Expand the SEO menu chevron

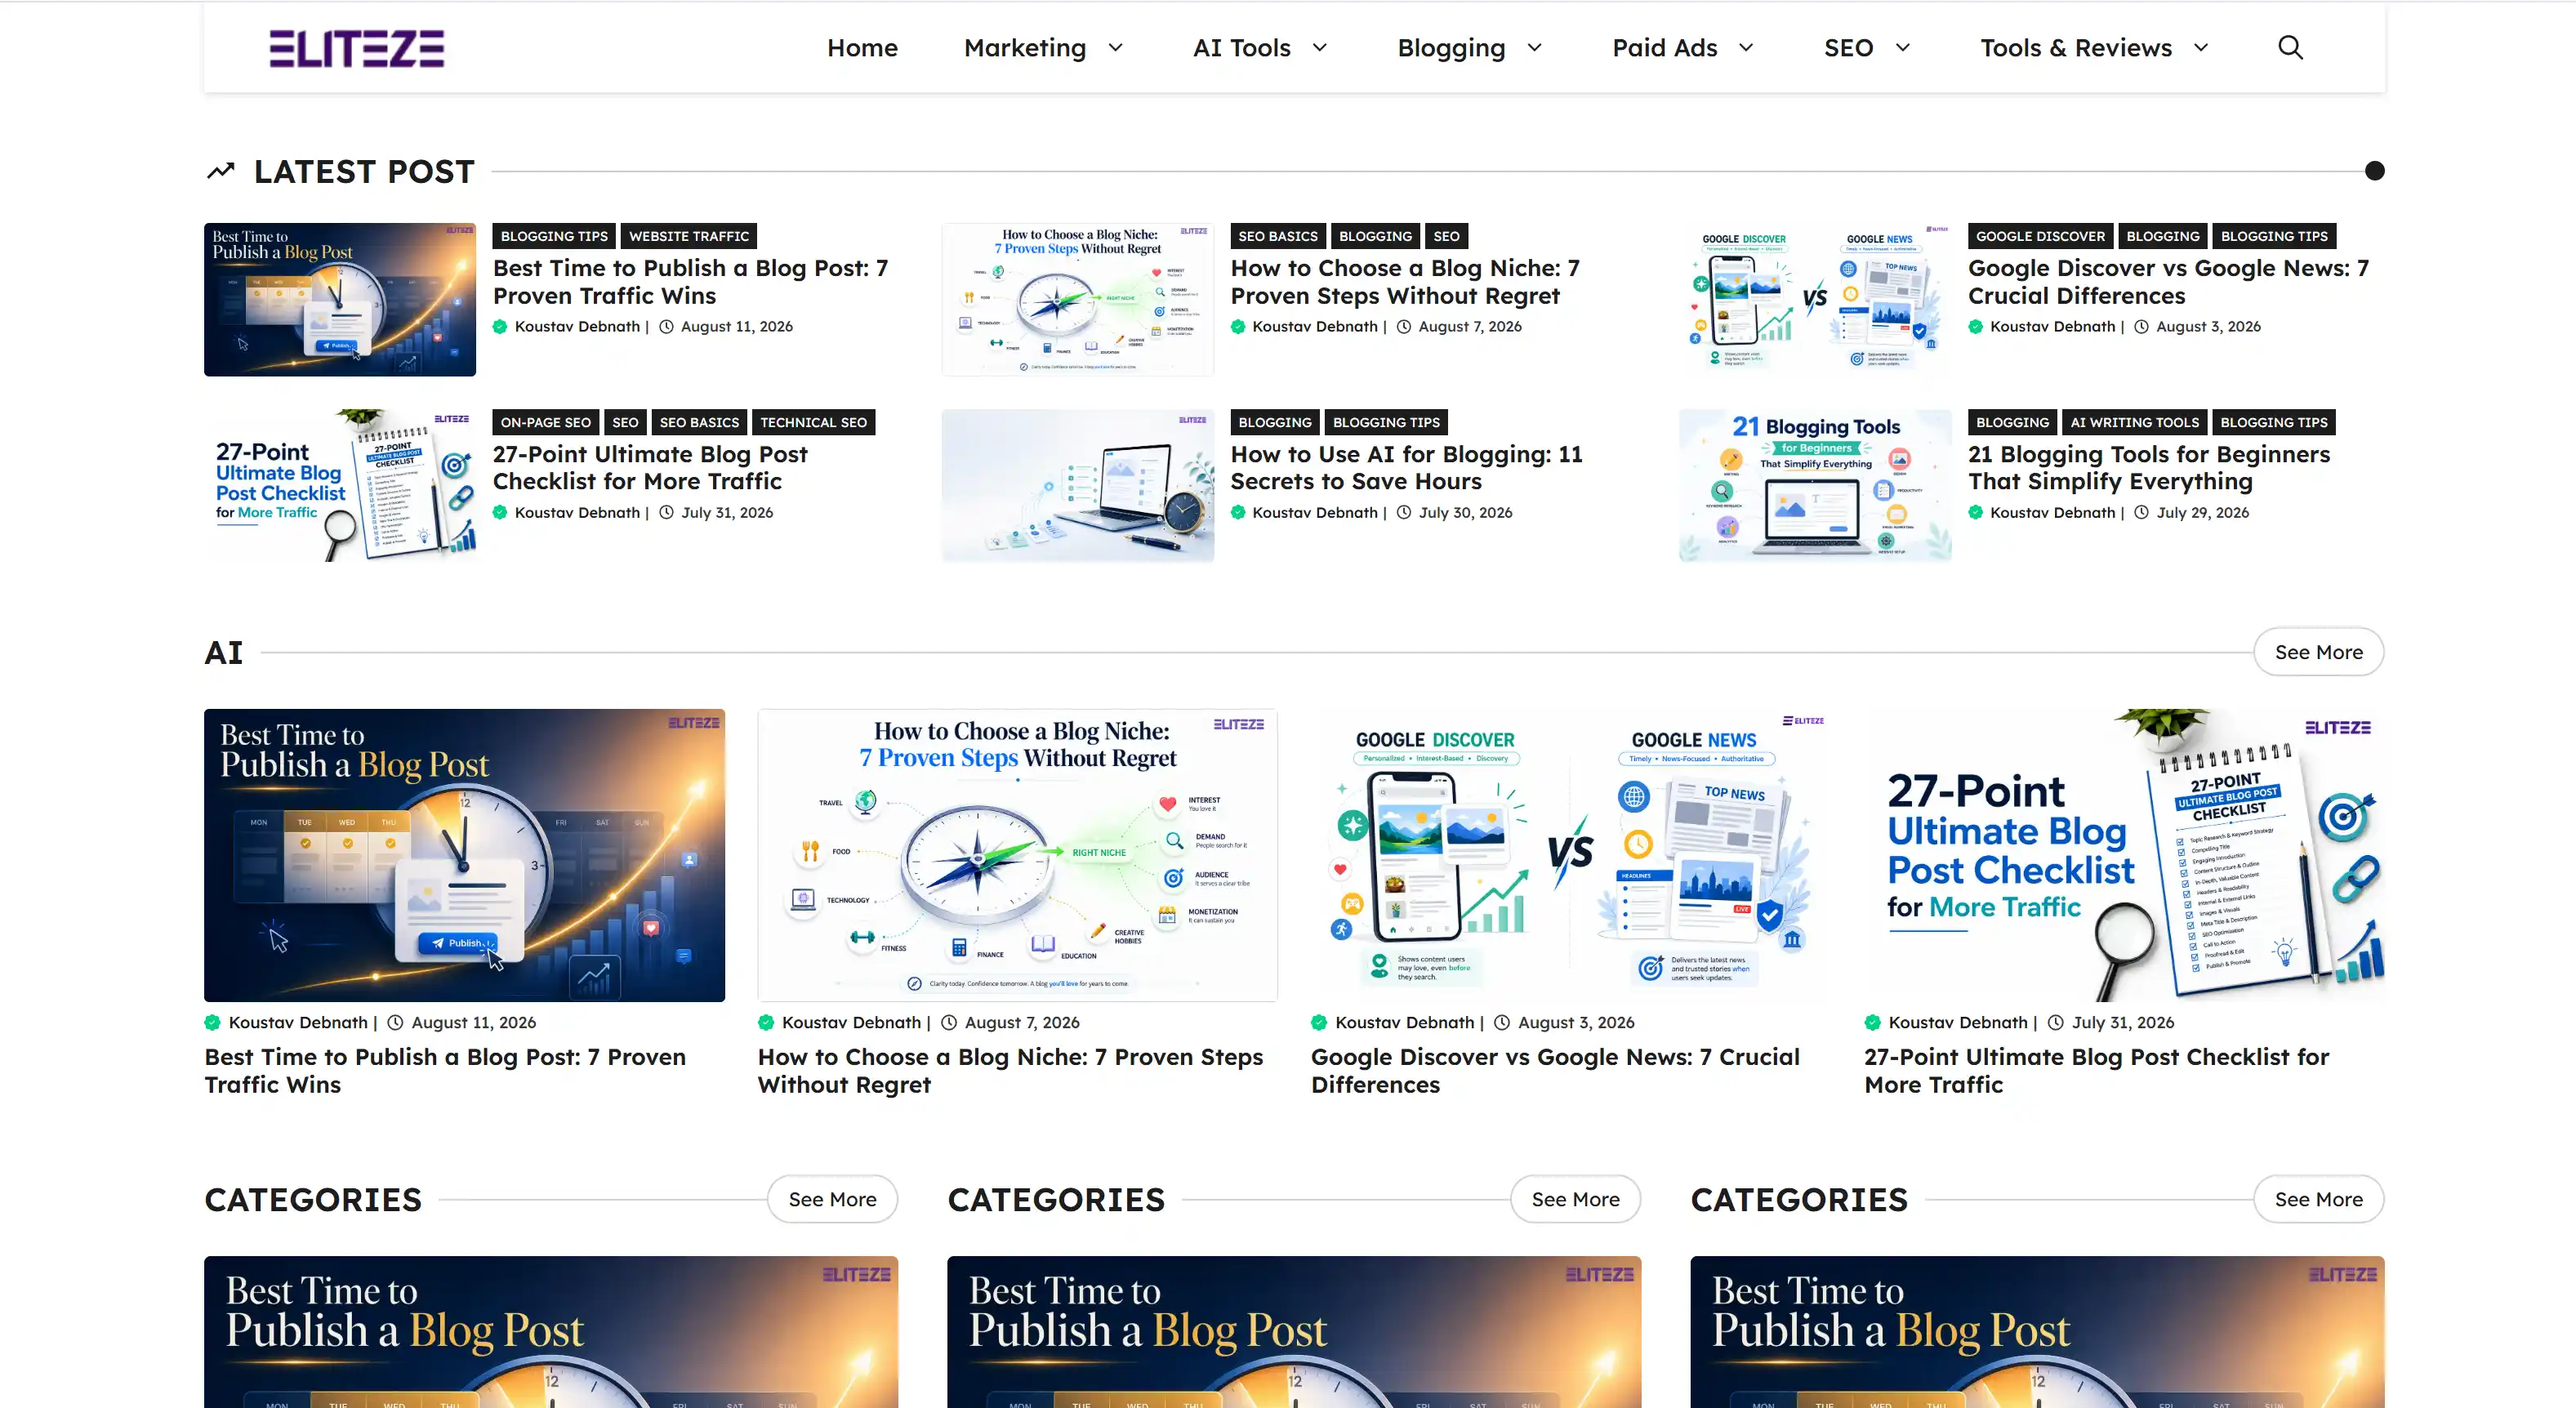pos(1903,48)
